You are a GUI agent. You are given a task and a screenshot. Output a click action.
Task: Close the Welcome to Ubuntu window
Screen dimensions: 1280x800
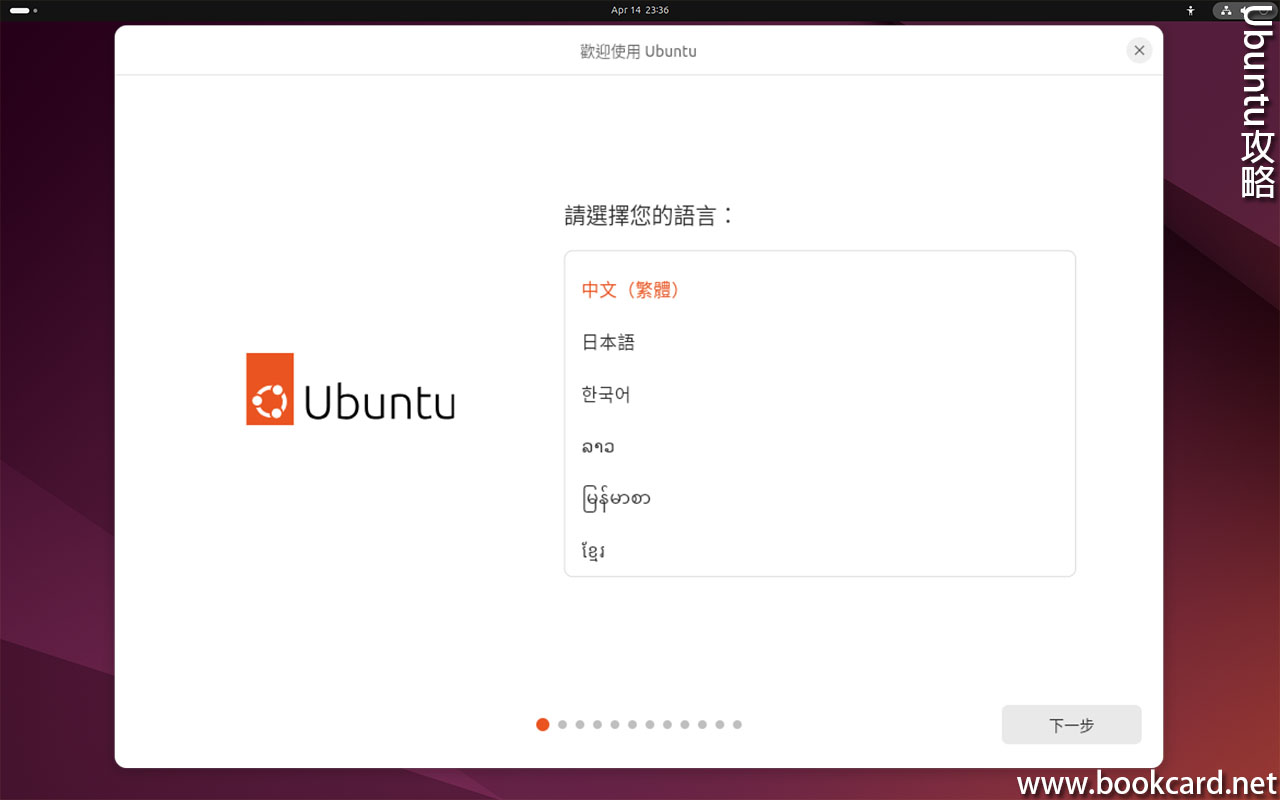click(x=1139, y=50)
